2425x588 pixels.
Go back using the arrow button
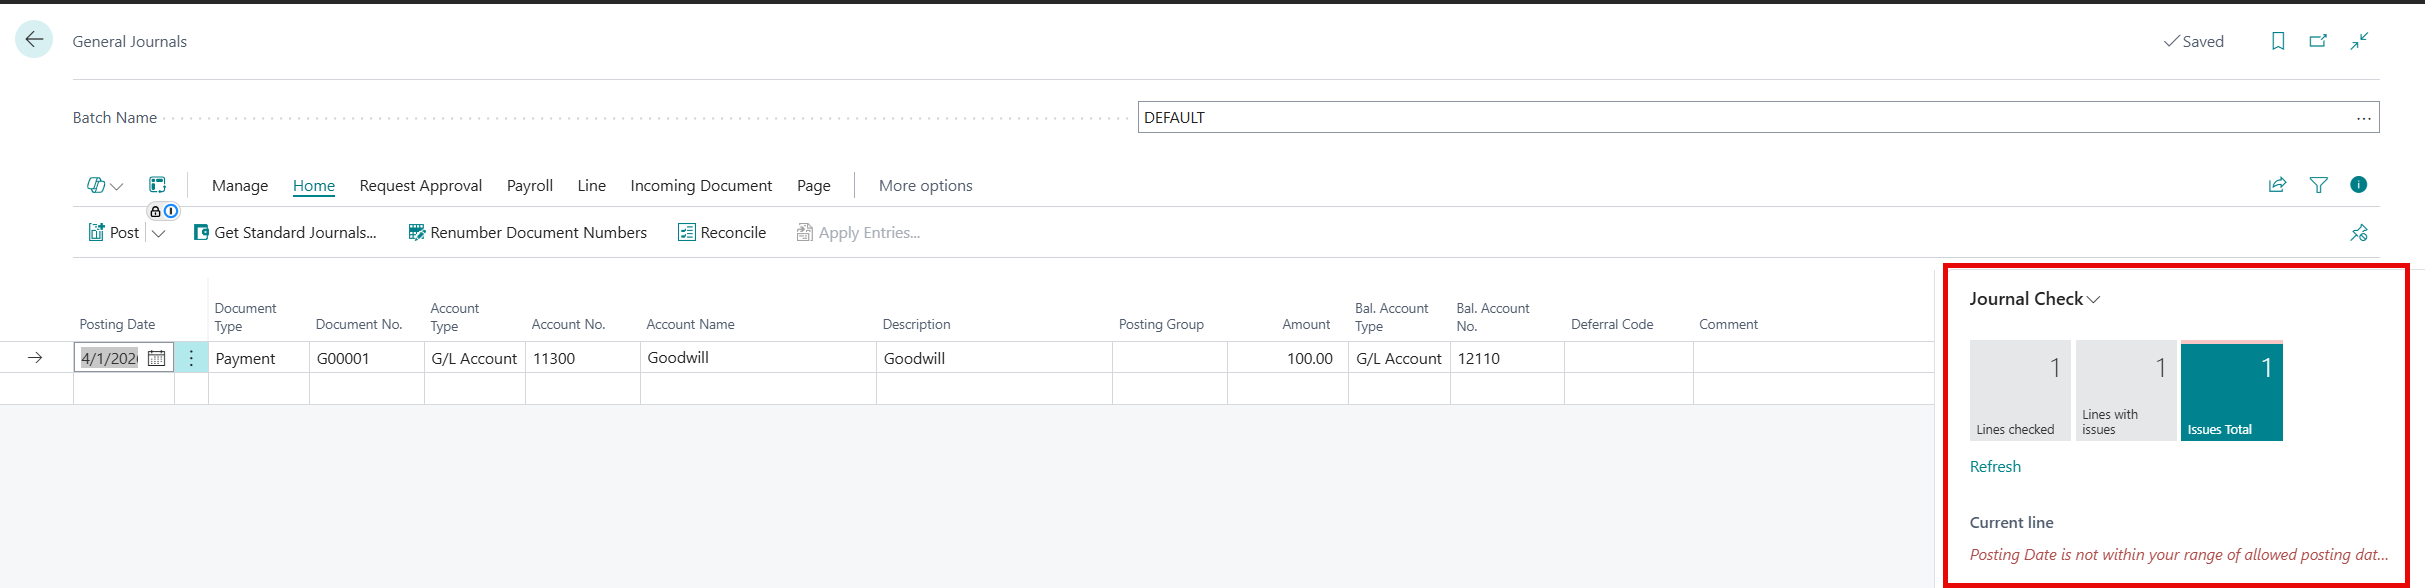34,40
